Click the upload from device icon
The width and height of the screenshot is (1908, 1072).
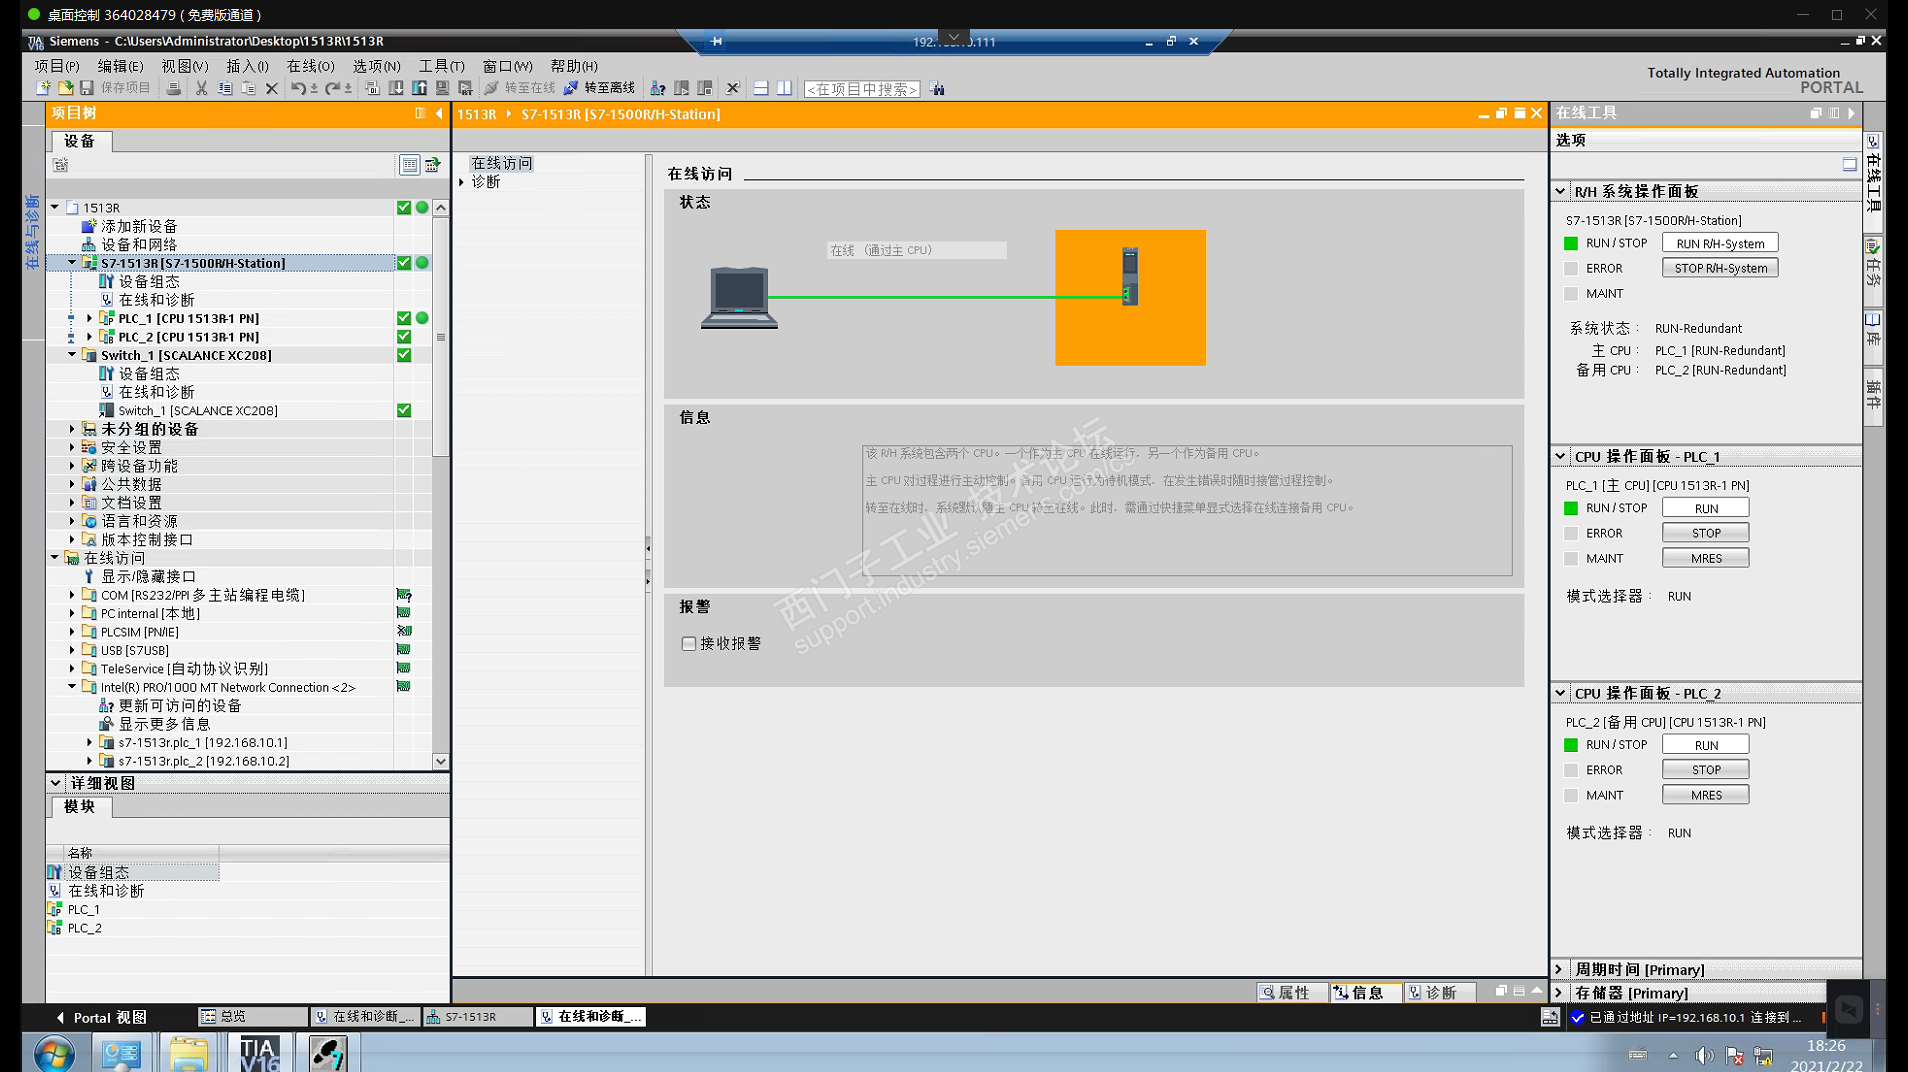coord(420,88)
